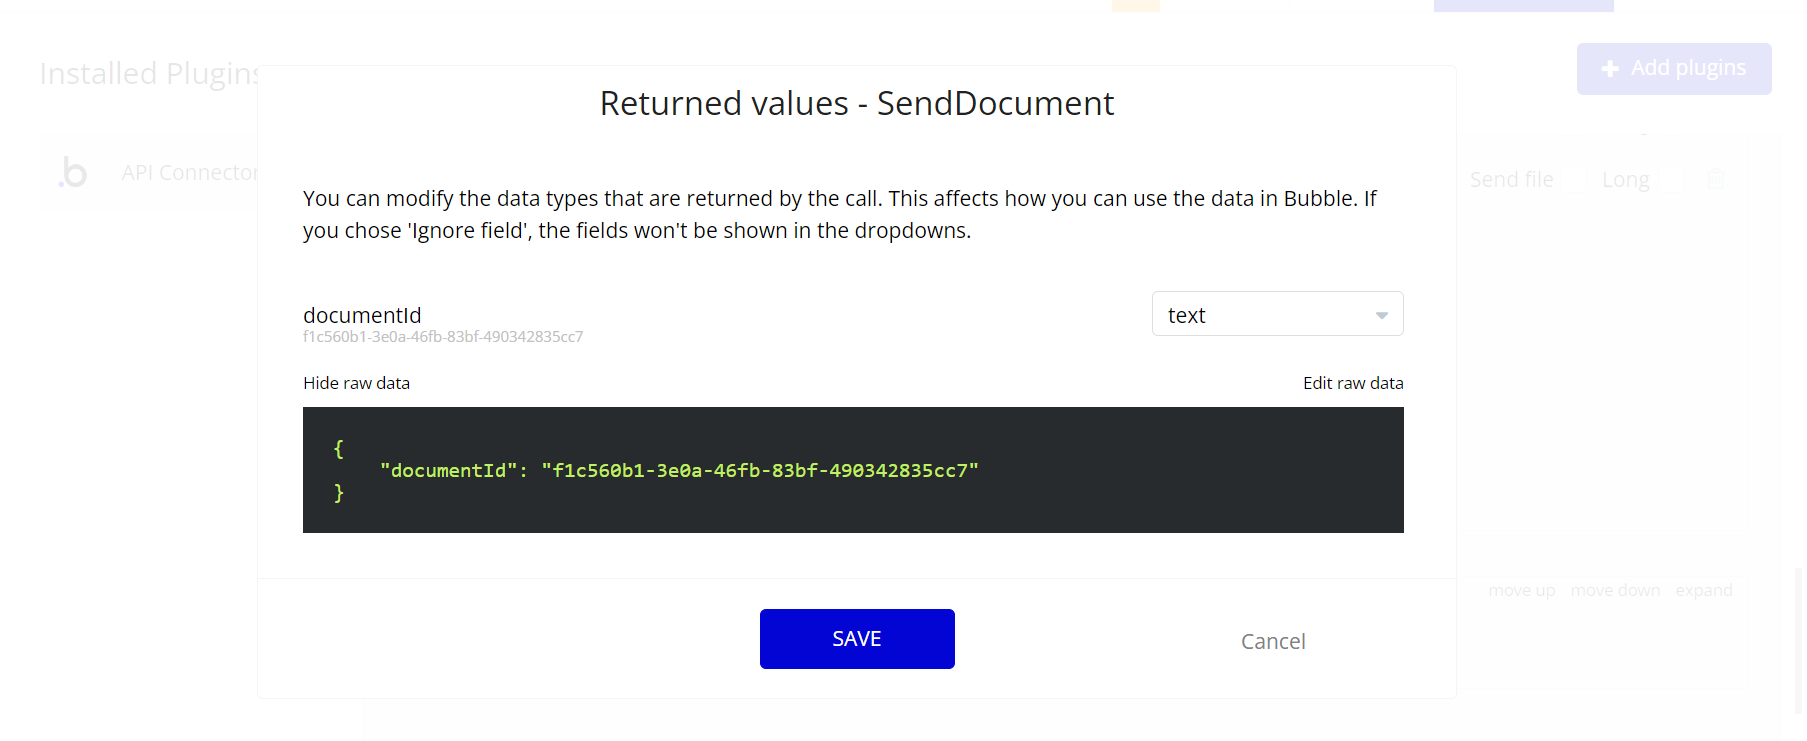Screen dimensions: 1807x741
Task: Click the dropdown arrow next to text
Action: (x=1382, y=315)
